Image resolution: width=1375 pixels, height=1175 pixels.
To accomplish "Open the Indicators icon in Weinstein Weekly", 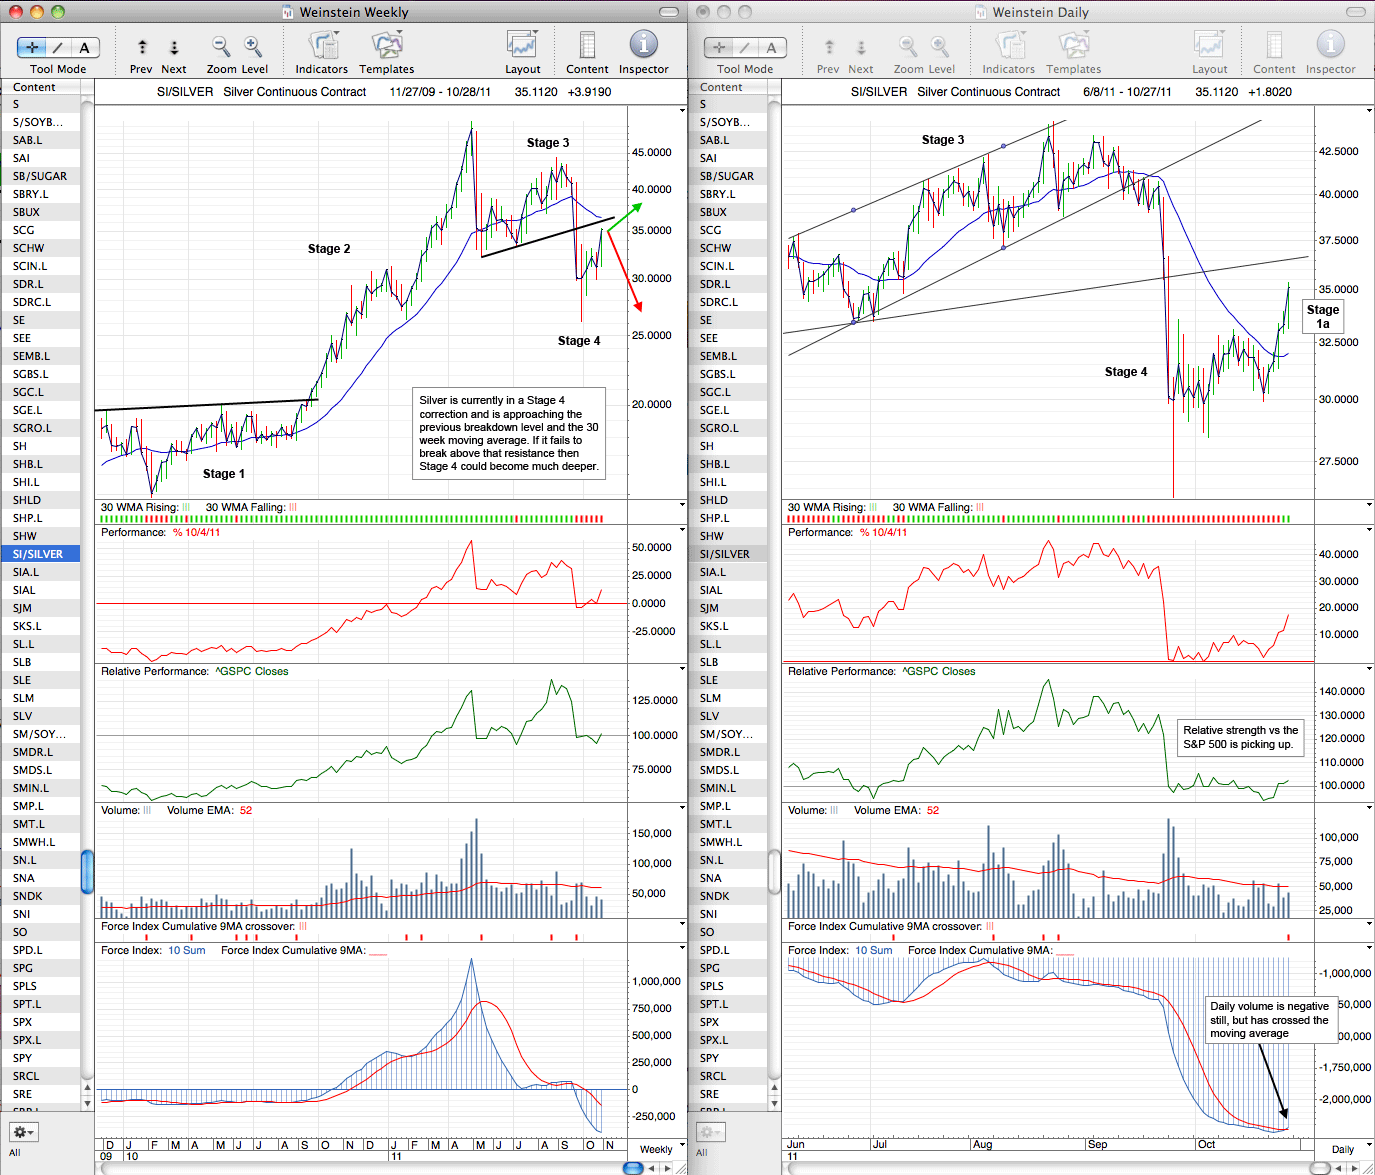I will 322,45.
